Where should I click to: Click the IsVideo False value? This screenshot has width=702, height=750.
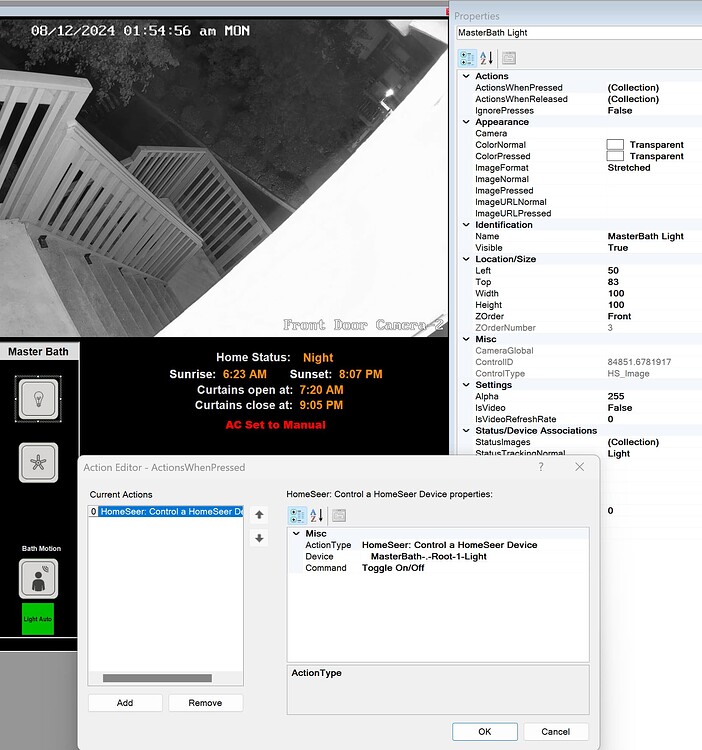pos(620,408)
